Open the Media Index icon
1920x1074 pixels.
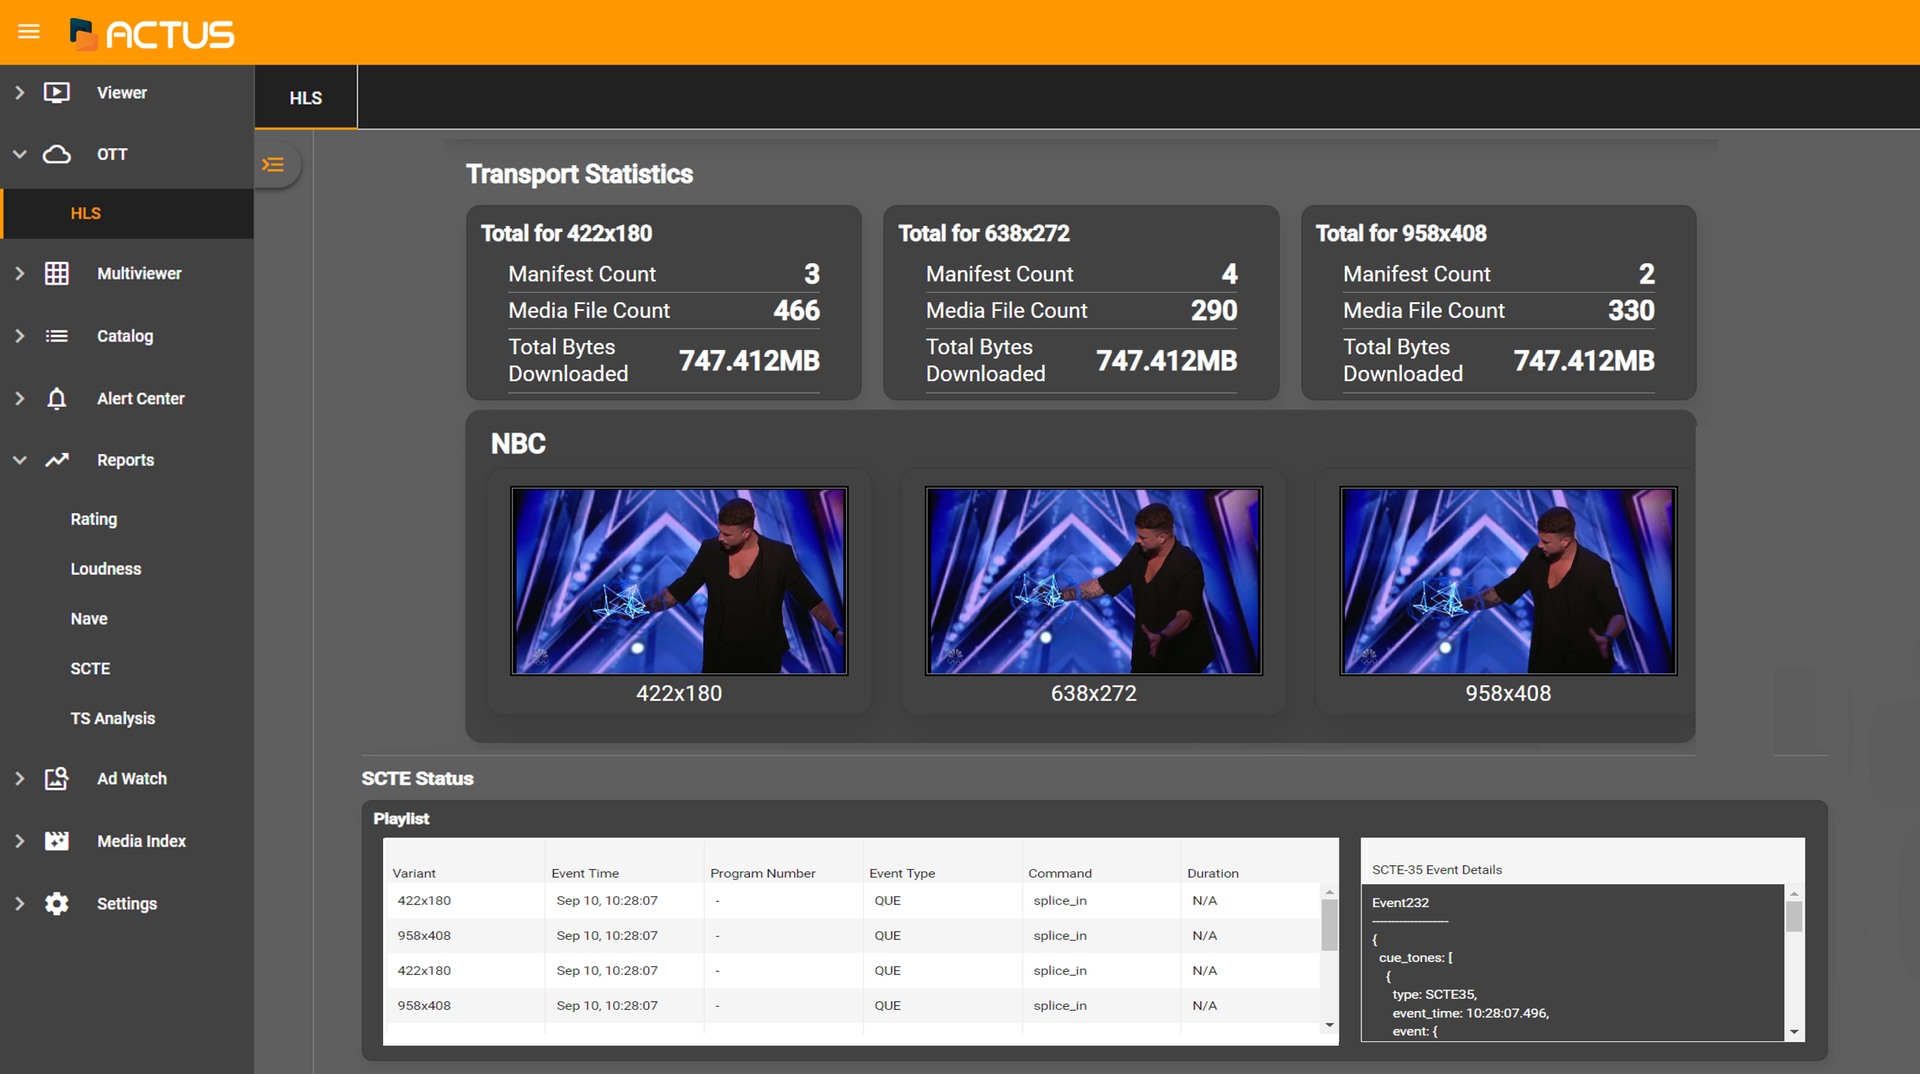point(57,841)
